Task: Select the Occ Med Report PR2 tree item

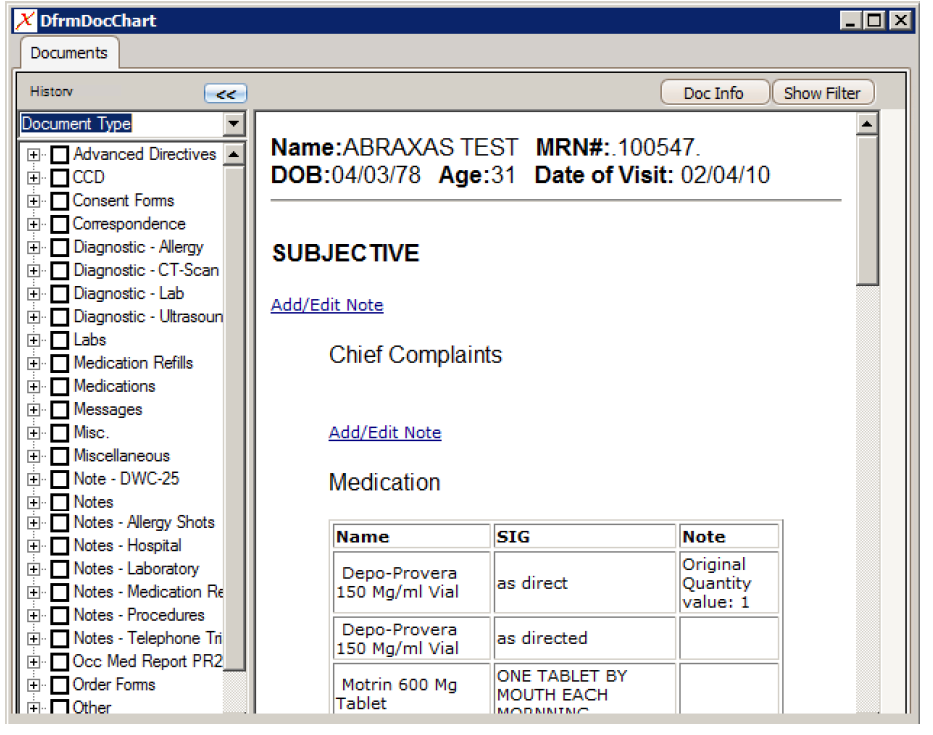Action: (x=148, y=661)
